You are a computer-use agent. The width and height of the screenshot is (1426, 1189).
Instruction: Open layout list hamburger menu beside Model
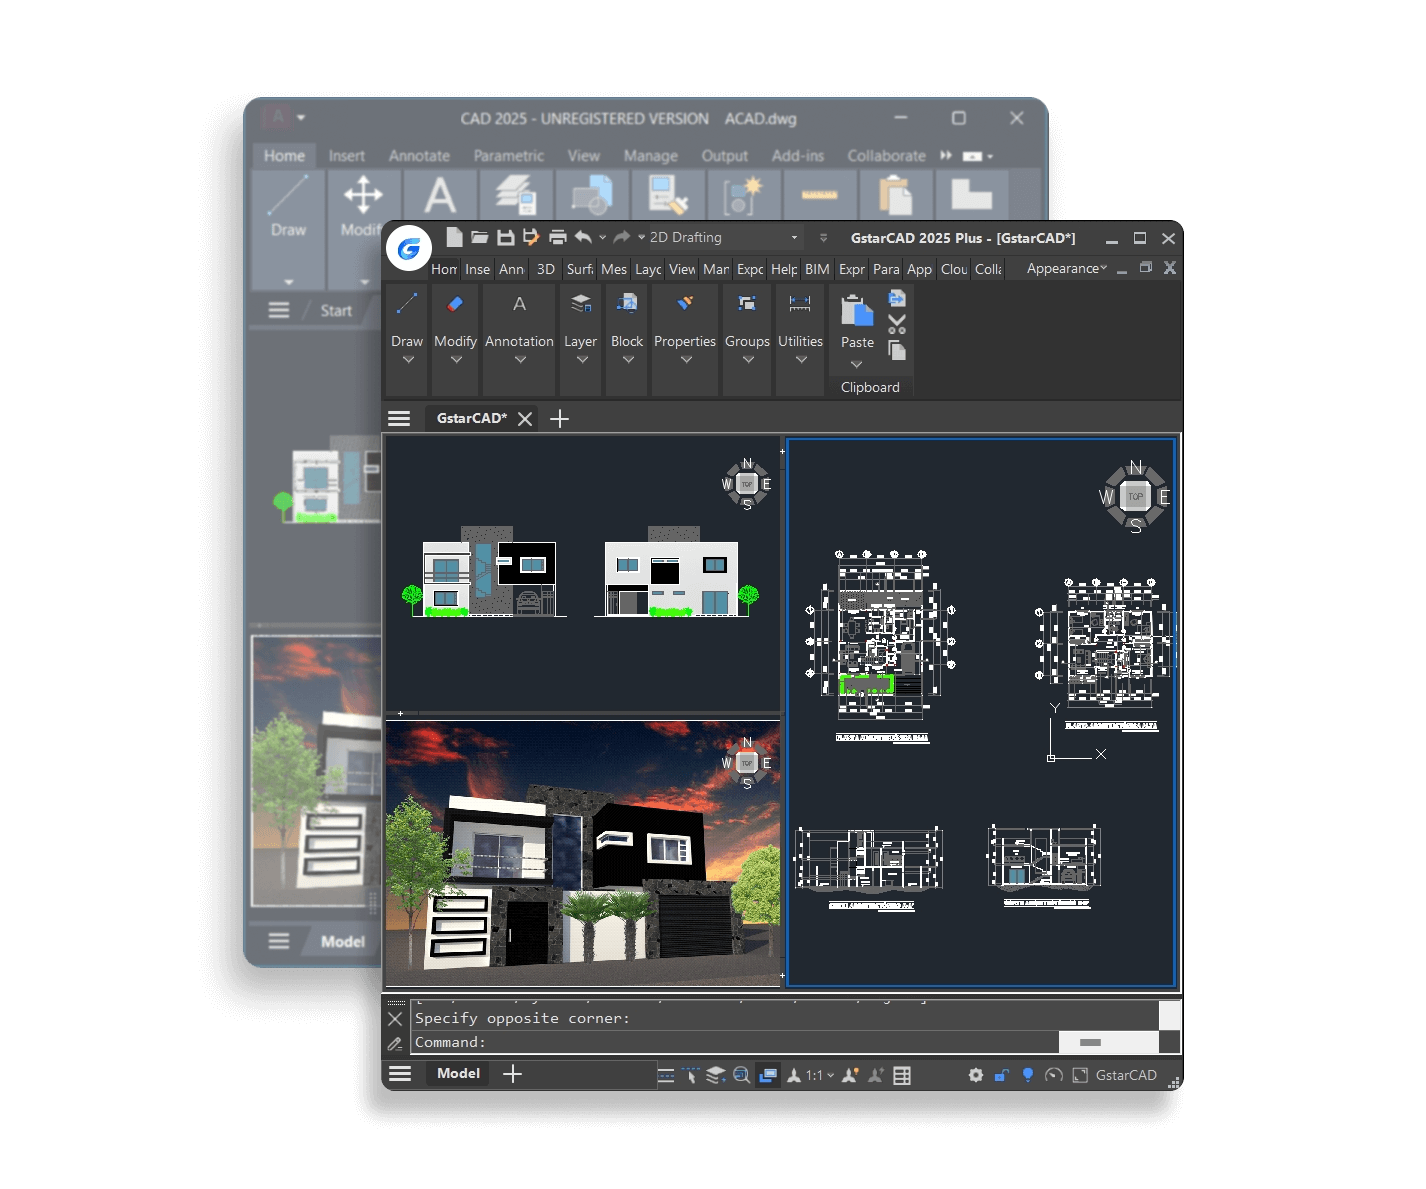pos(400,1073)
